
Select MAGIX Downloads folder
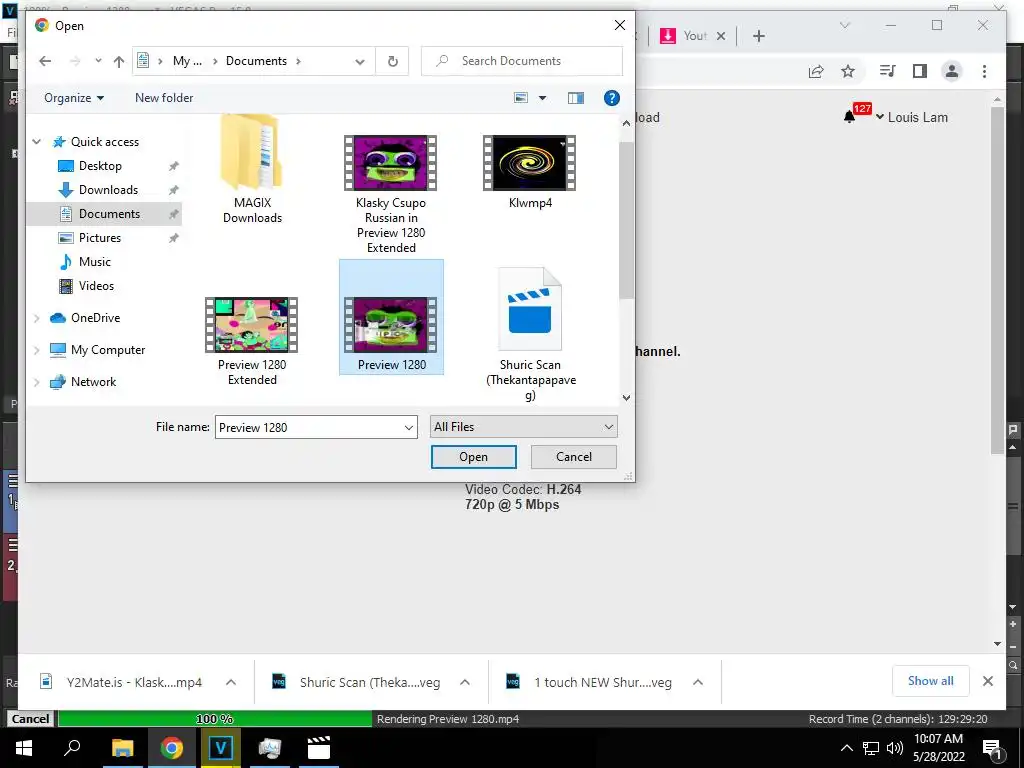tap(252, 170)
